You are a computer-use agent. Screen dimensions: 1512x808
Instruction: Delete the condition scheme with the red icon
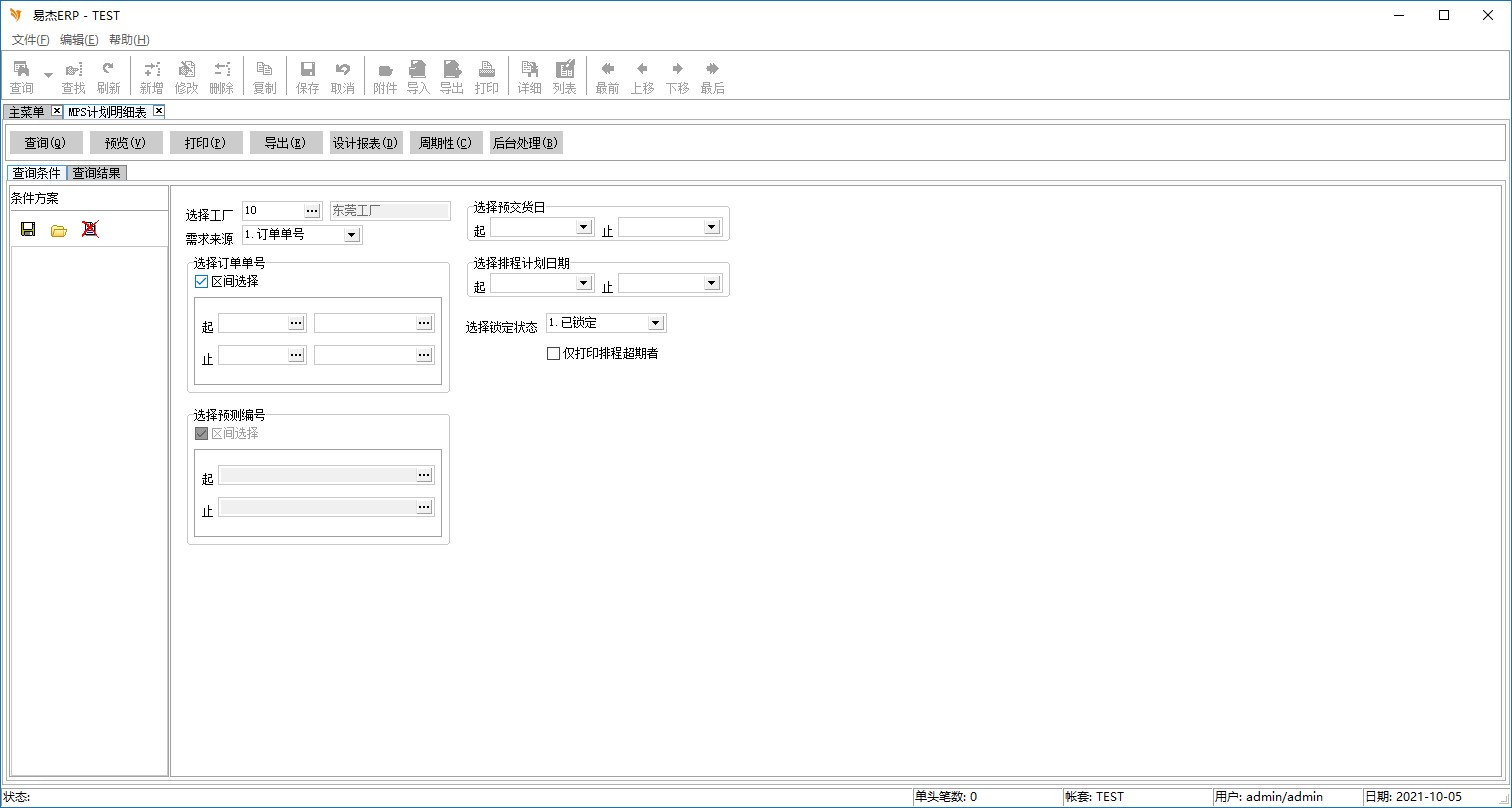point(90,229)
